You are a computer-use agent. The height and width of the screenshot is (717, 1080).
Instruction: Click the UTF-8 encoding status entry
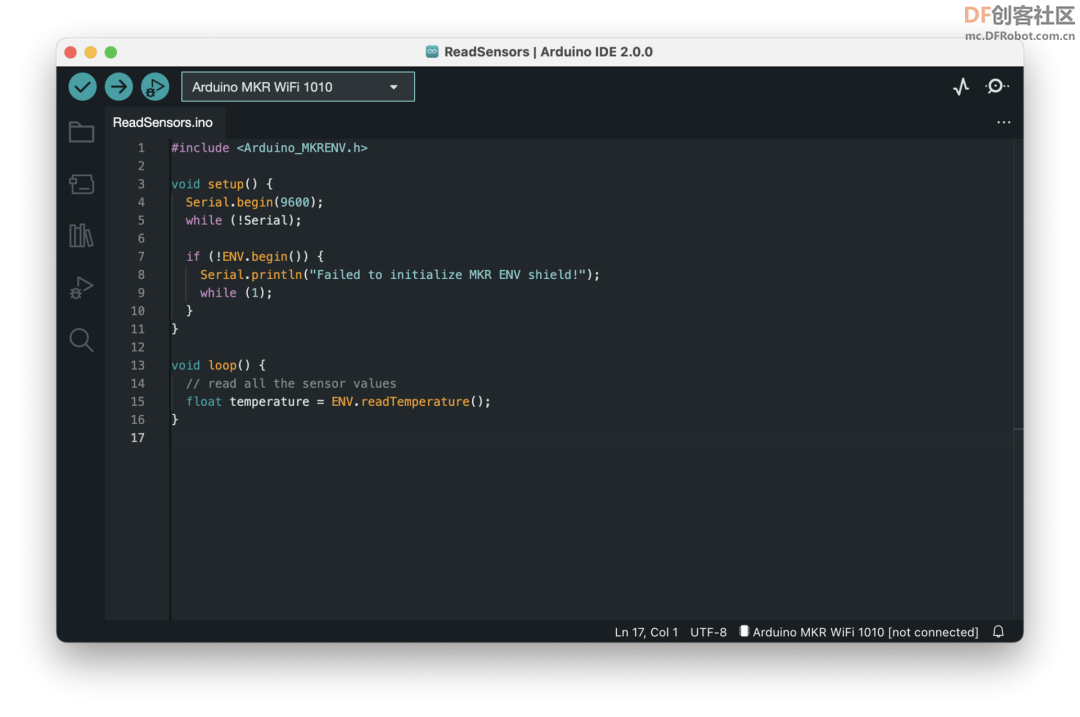tap(708, 632)
